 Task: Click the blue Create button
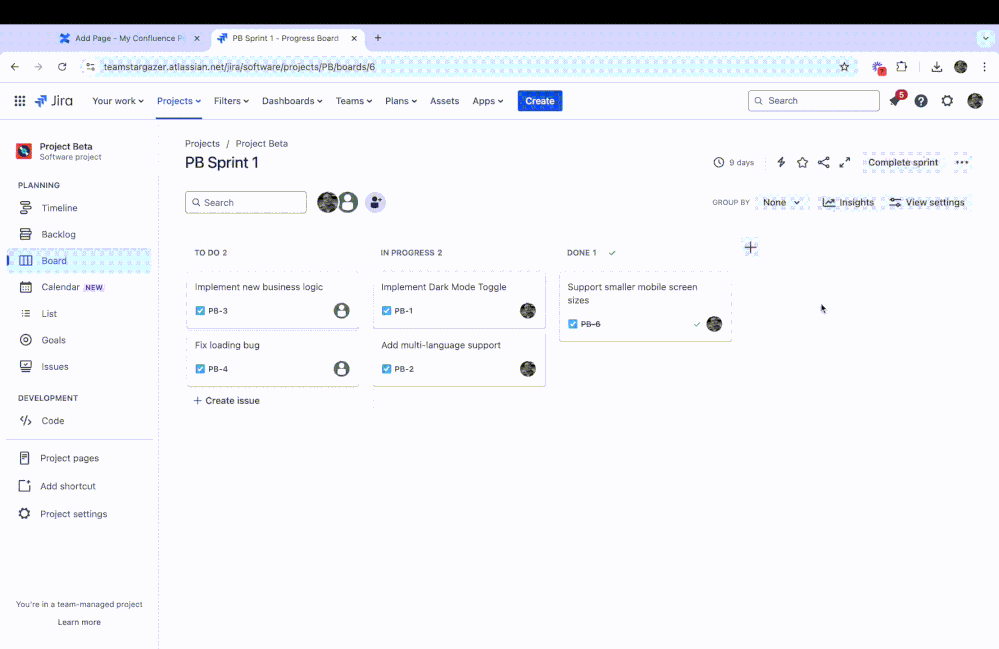pyautogui.click(x=540, y=101)
